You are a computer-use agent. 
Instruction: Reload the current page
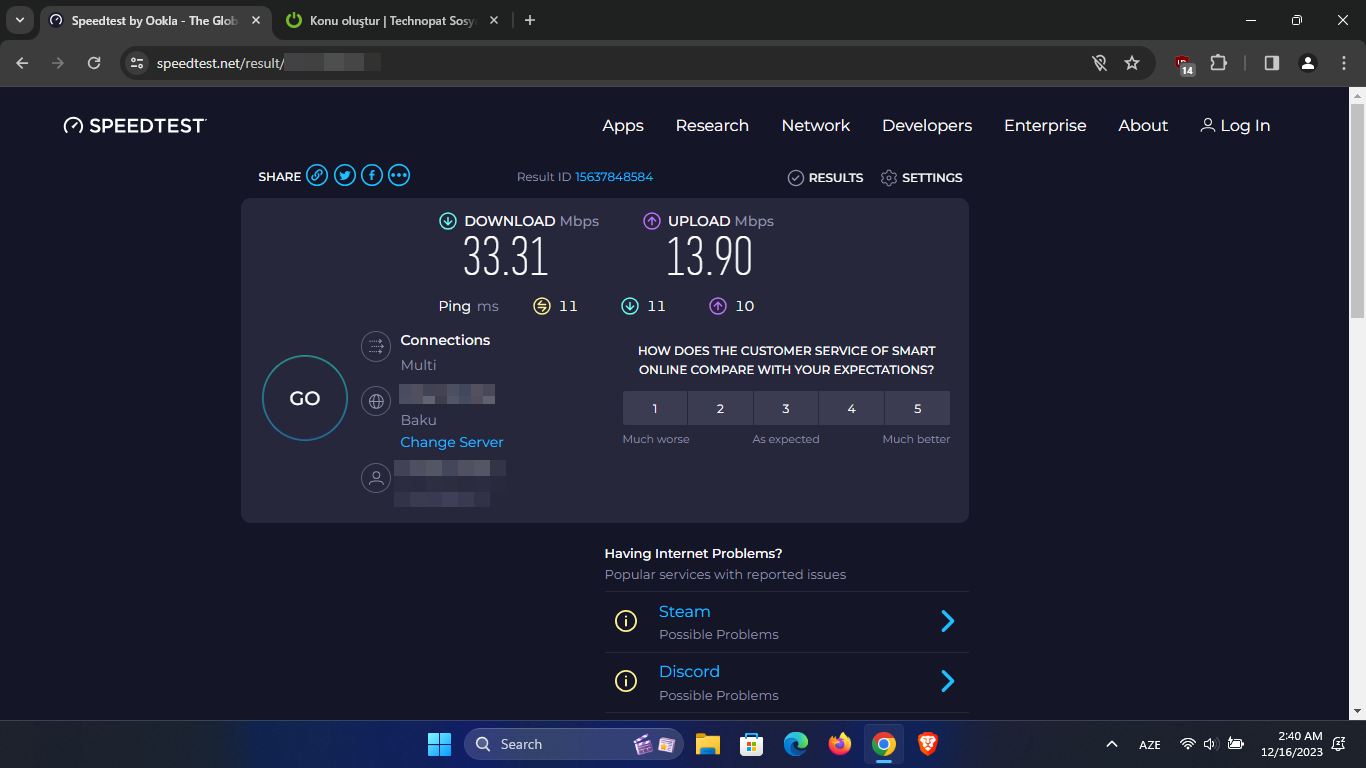pos(94,63)
